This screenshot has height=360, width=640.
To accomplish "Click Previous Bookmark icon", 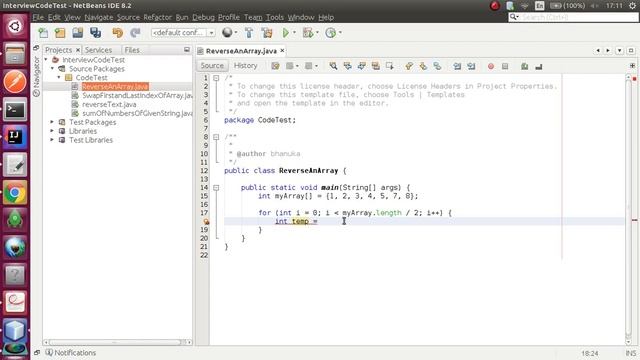I will (409, 66).
